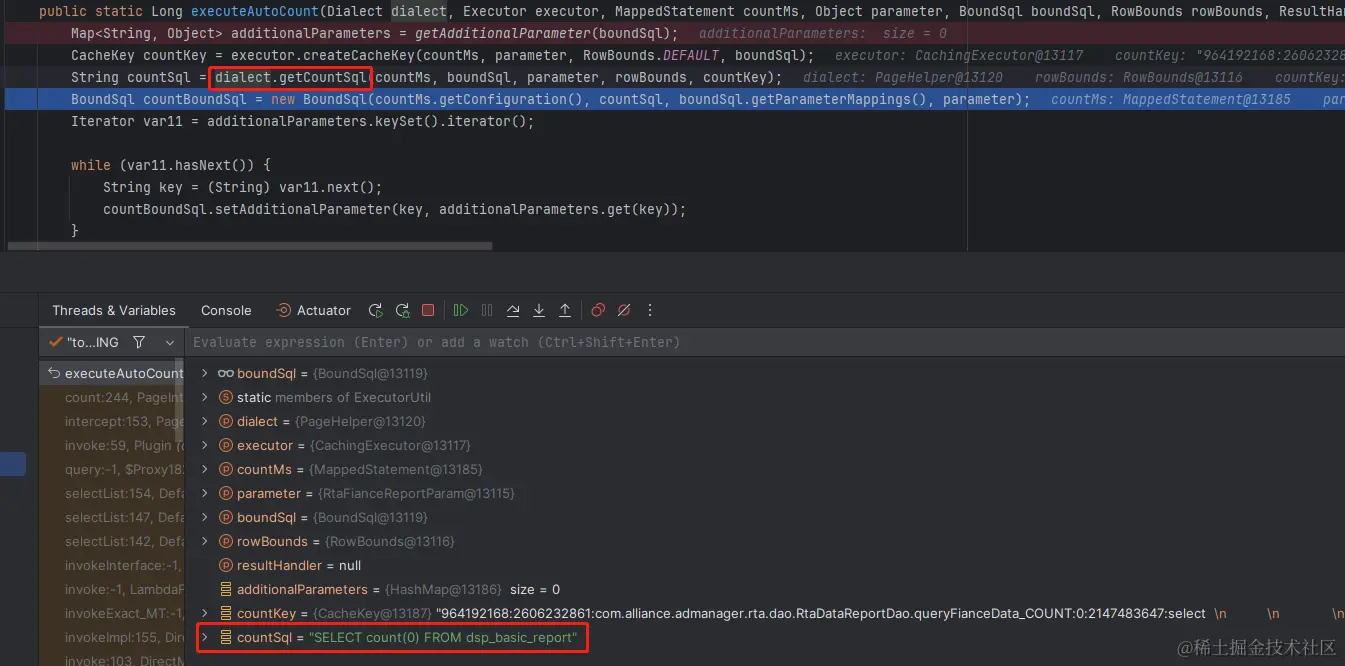Image resolution: width=1345 pixels, height=666 pixels.
Task: Expand the dialect PageHelper variable
Action: pyautogui.click(x=204, y=421)
